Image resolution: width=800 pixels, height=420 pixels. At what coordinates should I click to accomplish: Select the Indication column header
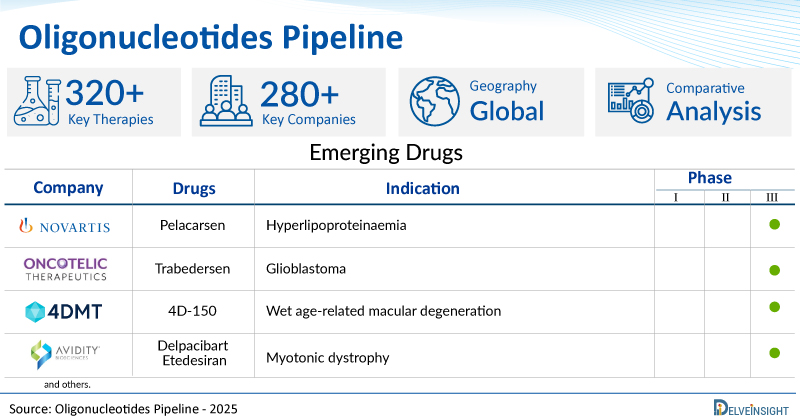tap(423, 188)
